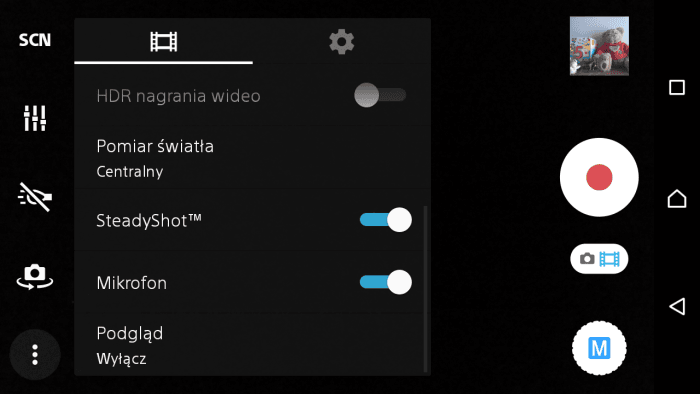
Task: Open manual adjustment sliders icon
Action: tap(35, 118)
